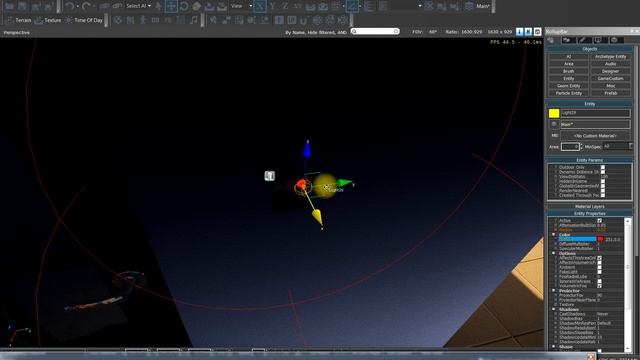Click the Redo arrow icon
640x360 pixels.
click(x=86, y=6)
